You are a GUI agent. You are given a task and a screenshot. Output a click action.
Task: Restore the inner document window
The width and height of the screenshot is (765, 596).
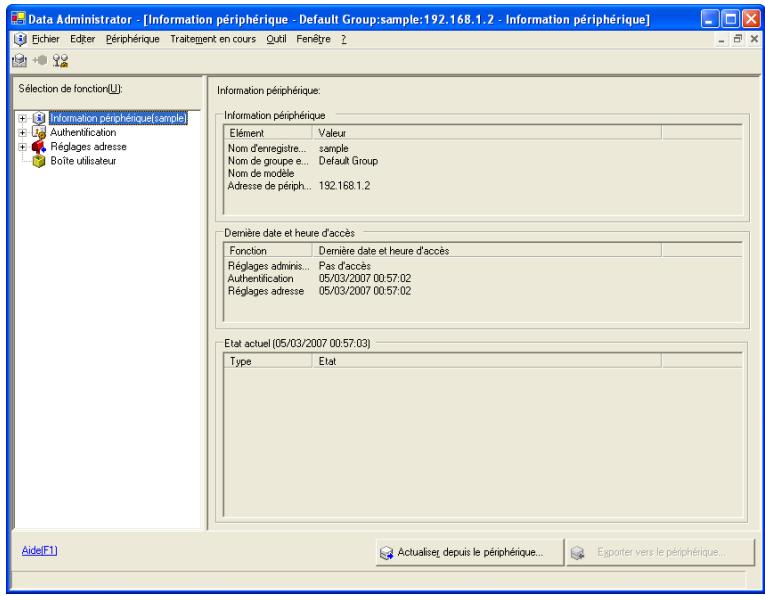(x=738, y=39)
